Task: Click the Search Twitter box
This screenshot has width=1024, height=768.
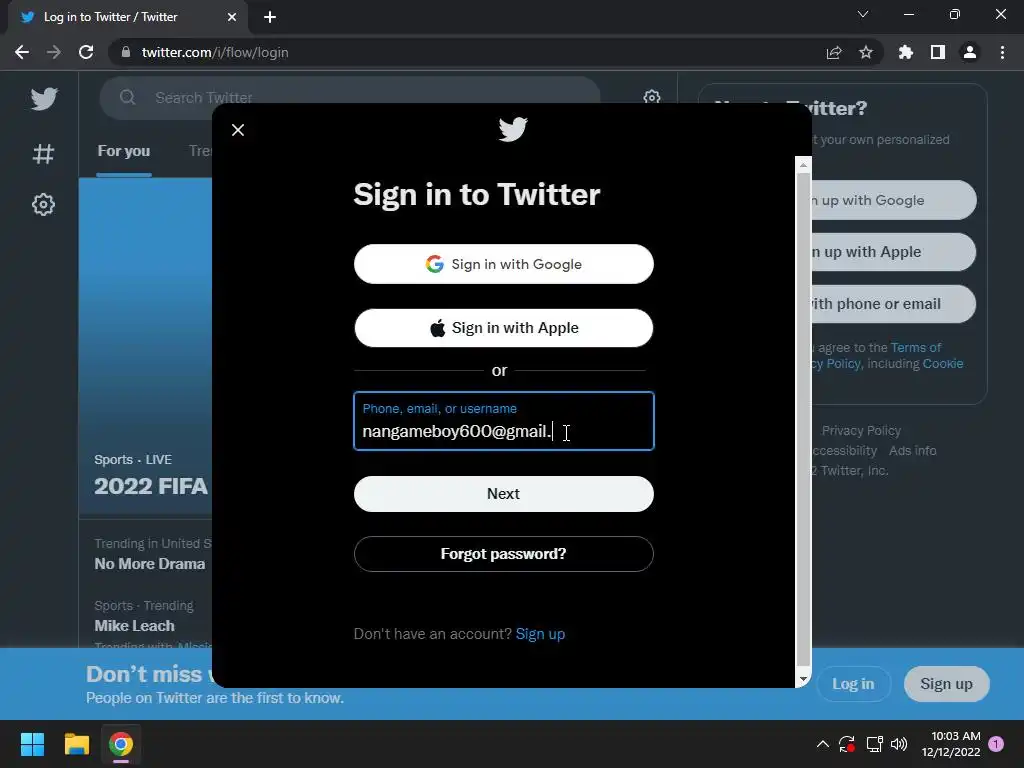Action: [x=349, y=97]
